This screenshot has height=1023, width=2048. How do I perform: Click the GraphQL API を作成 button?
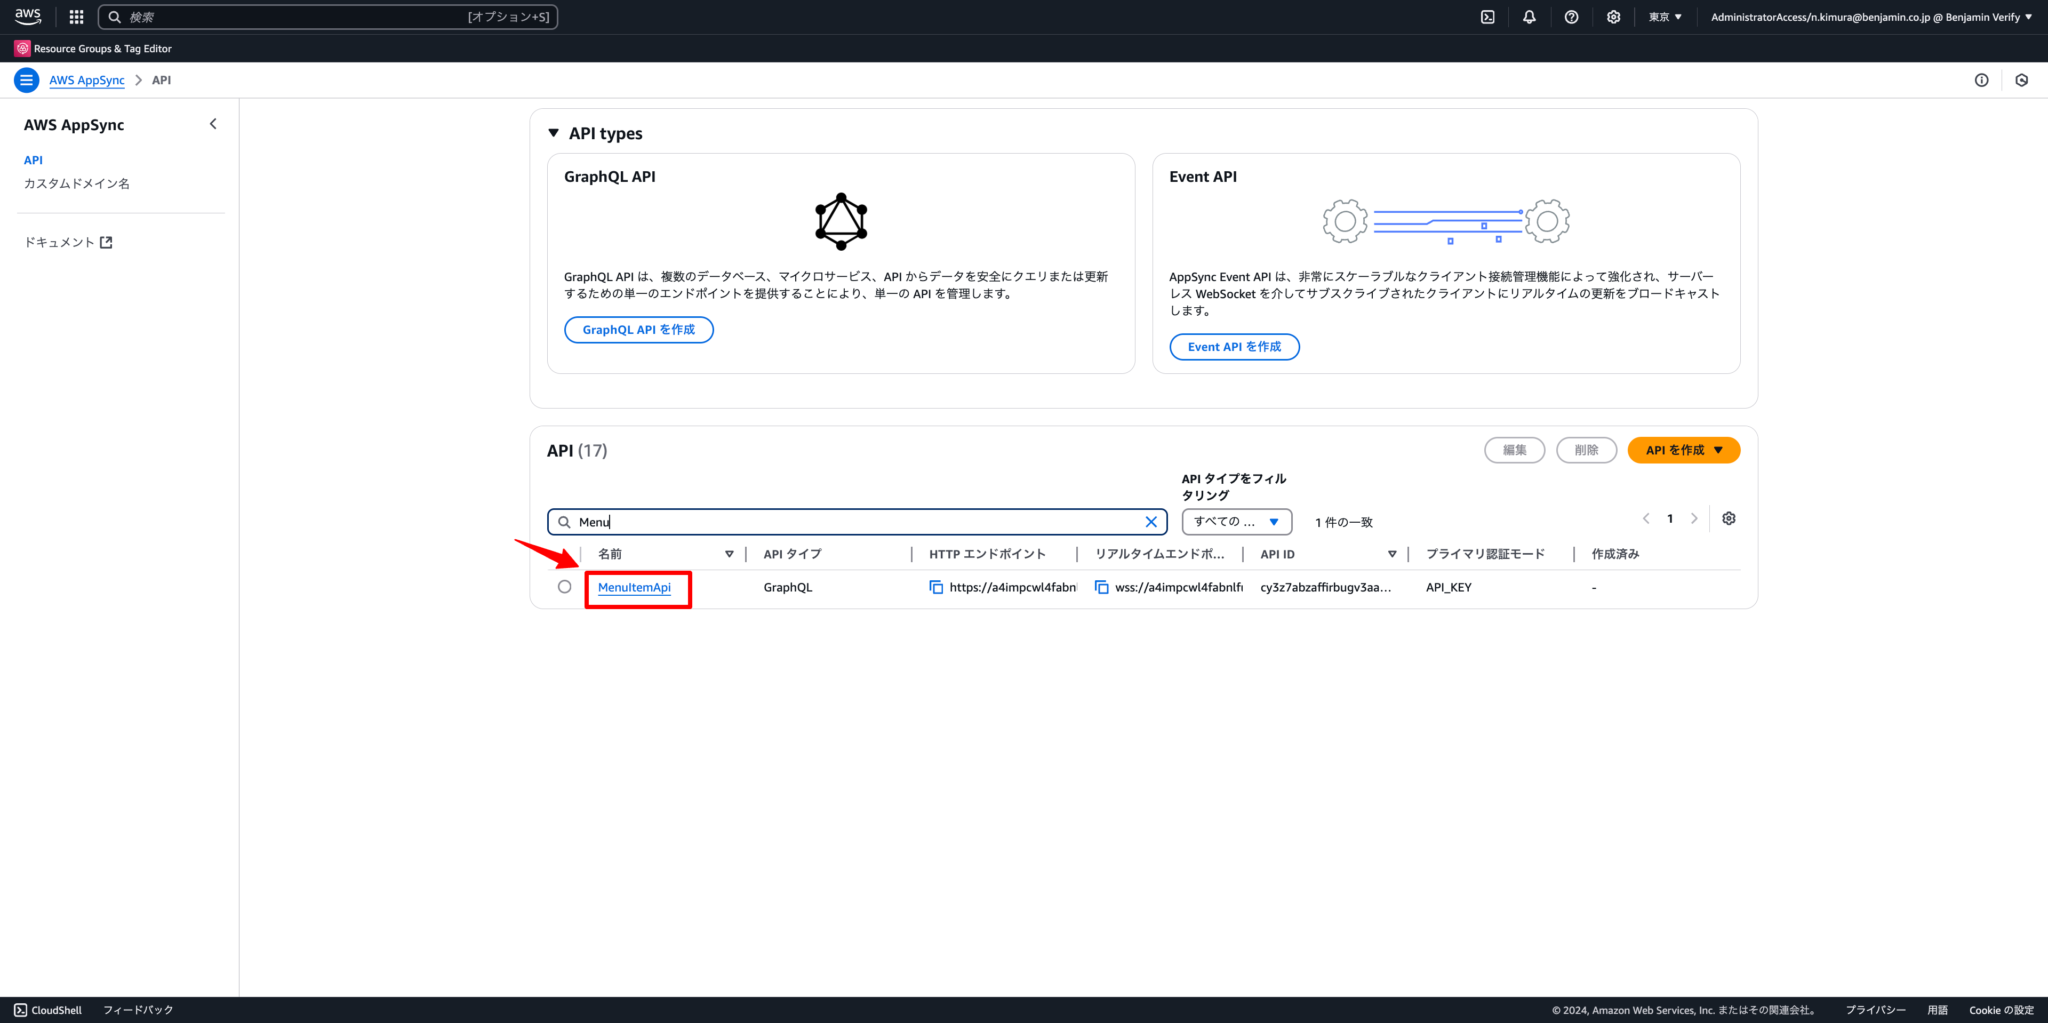click(638, 329)
